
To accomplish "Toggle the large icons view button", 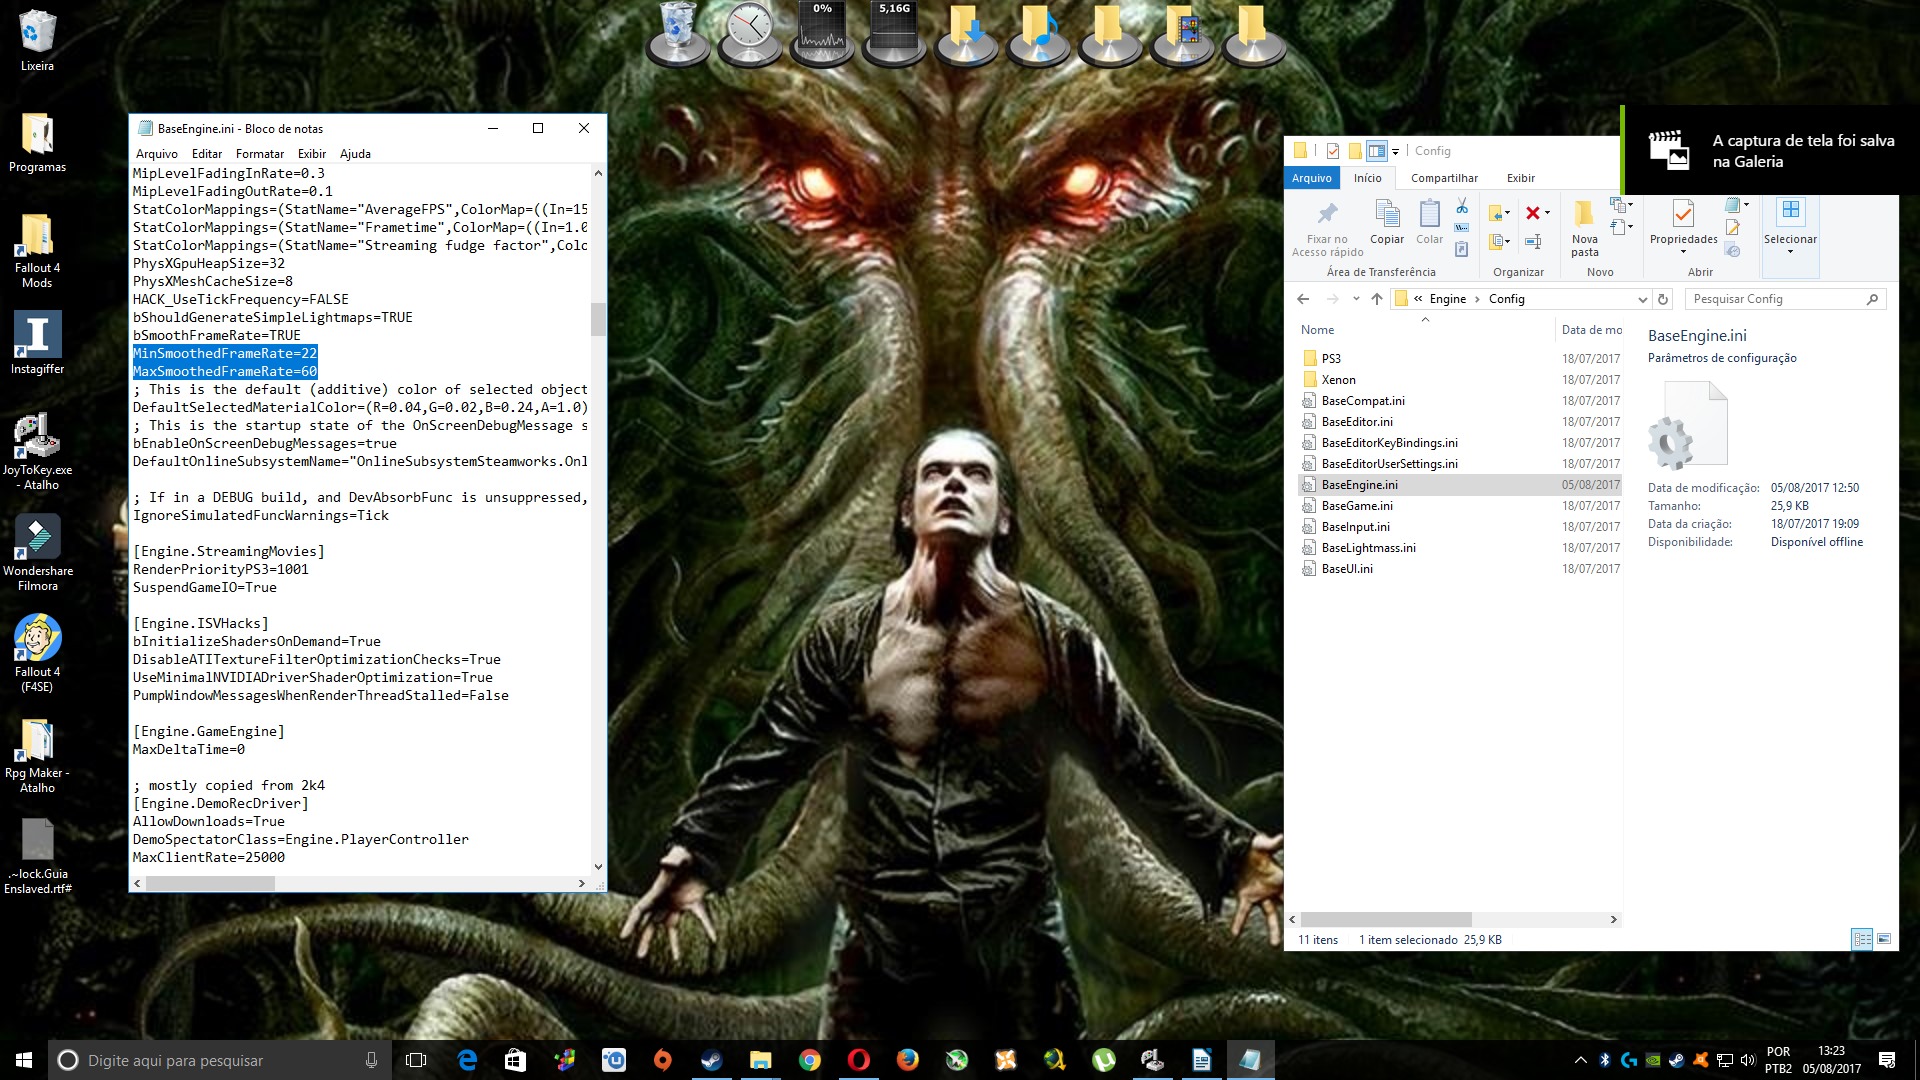I will point(1884,939).
